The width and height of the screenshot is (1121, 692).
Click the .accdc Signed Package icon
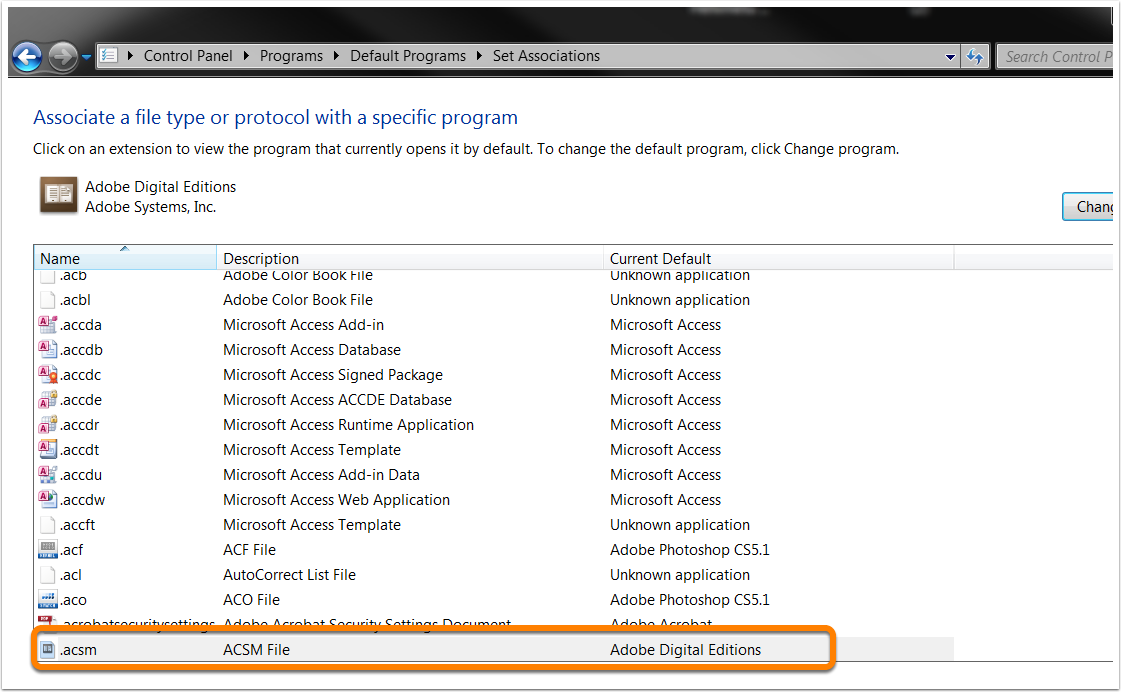coord(47,375)
